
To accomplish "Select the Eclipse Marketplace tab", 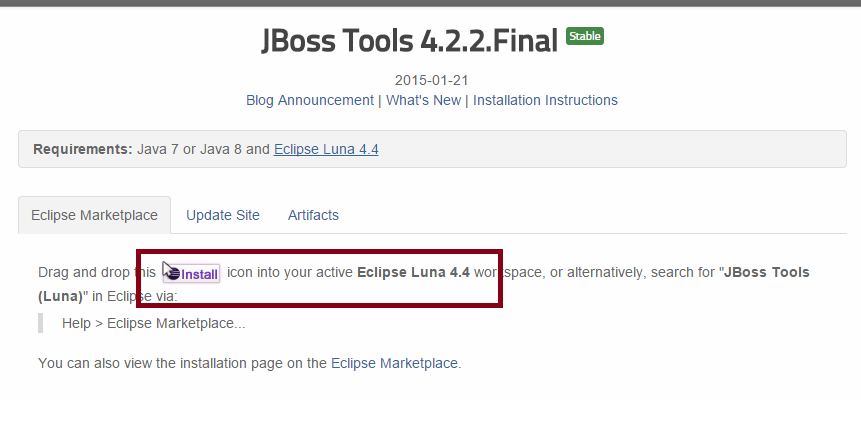I will pos(94,215).
